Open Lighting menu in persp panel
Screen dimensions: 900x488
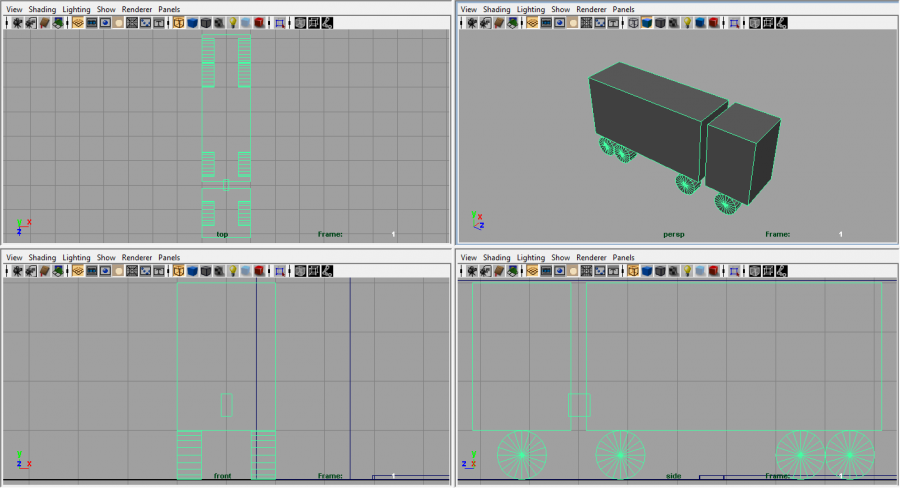tap(531, 9)
